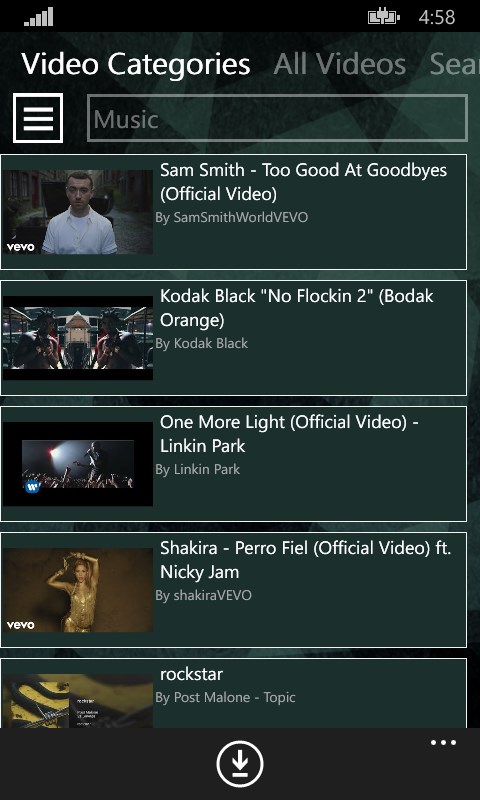Open the hamburger menu icon
Viewport: 480px width, 800px height.
click(38, 118)
